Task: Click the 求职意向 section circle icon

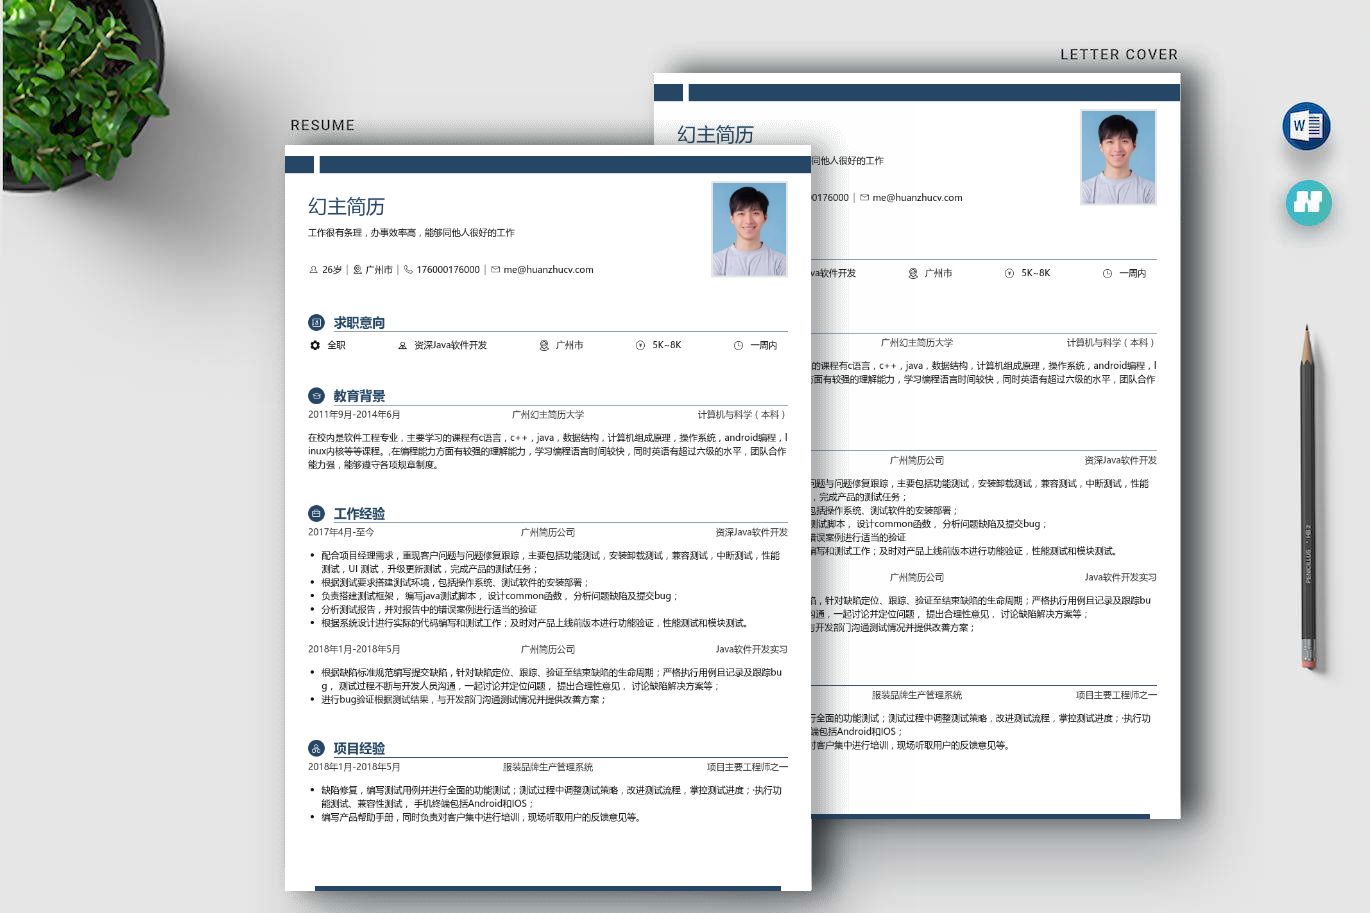Action: tap(316, 322)
